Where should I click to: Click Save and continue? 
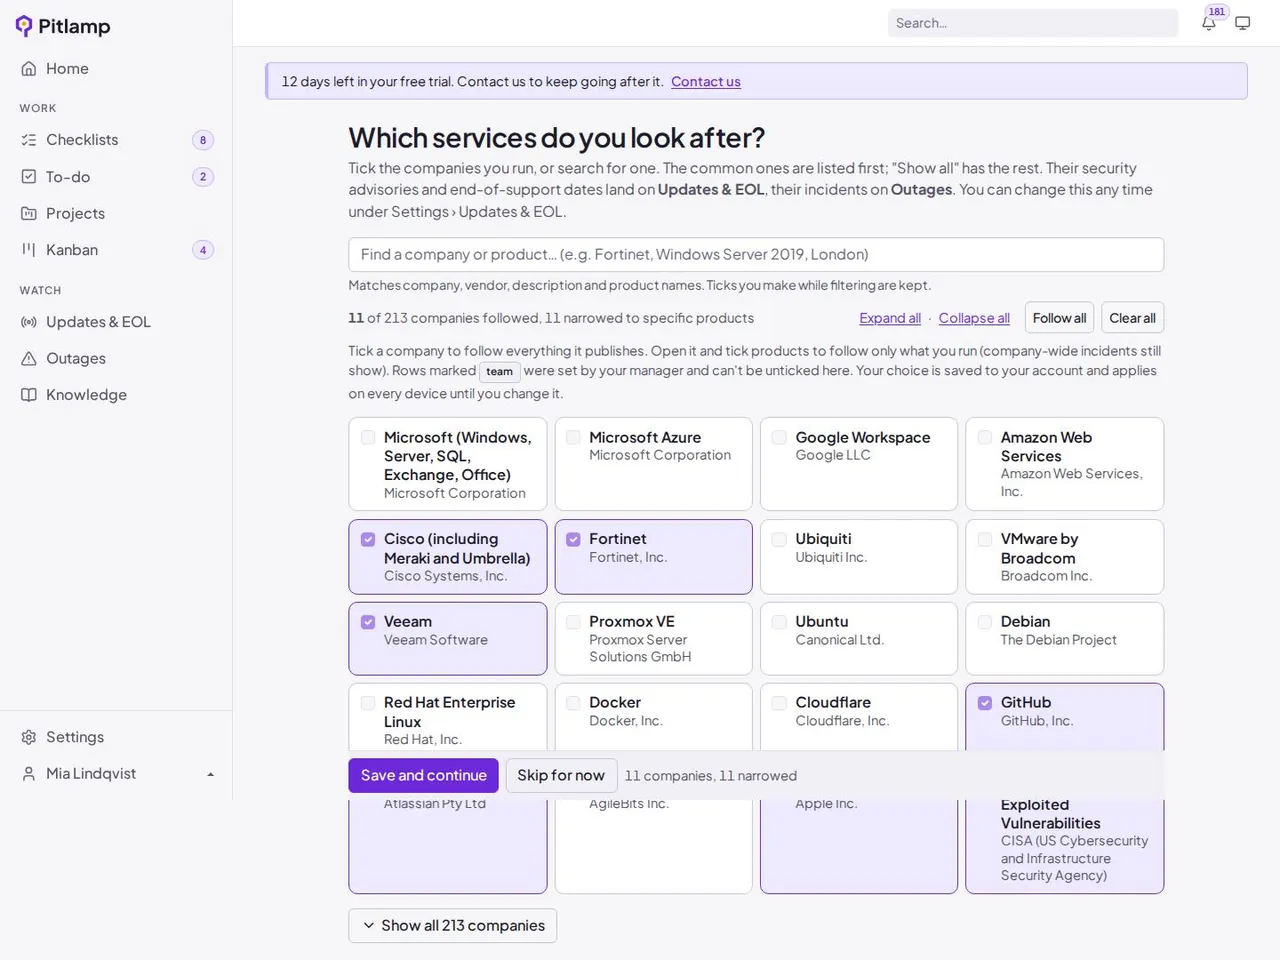coord(424,776)
